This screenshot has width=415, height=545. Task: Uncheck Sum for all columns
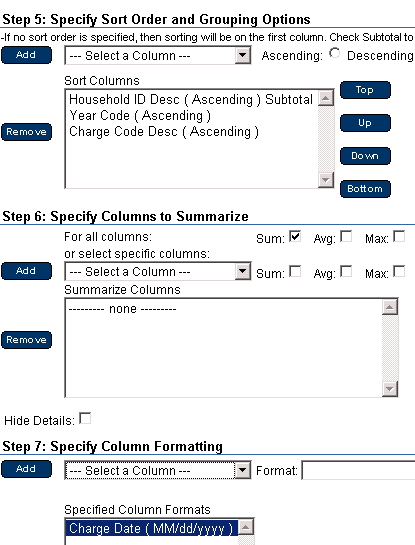[295, 237]
